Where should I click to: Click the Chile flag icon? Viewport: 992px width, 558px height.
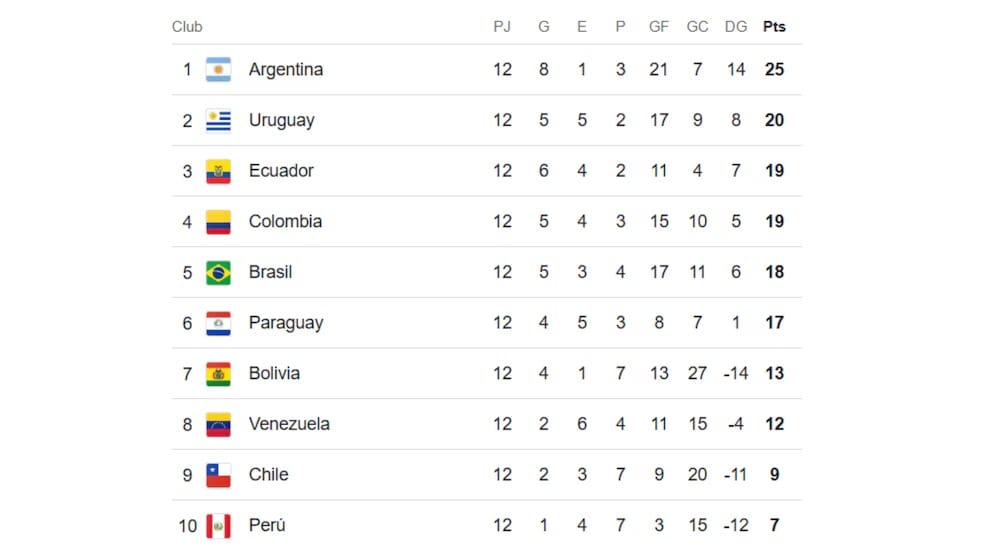click(218, 475)
